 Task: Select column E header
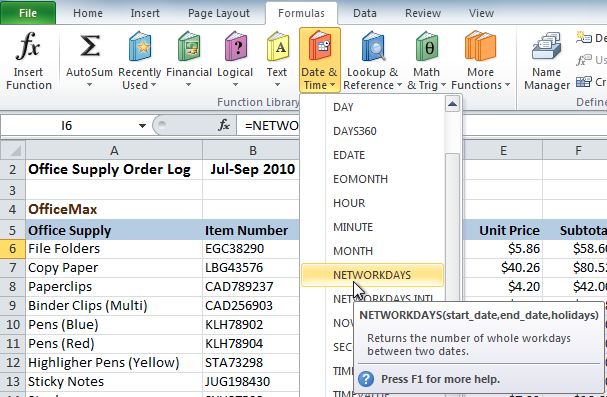(503, 150)
